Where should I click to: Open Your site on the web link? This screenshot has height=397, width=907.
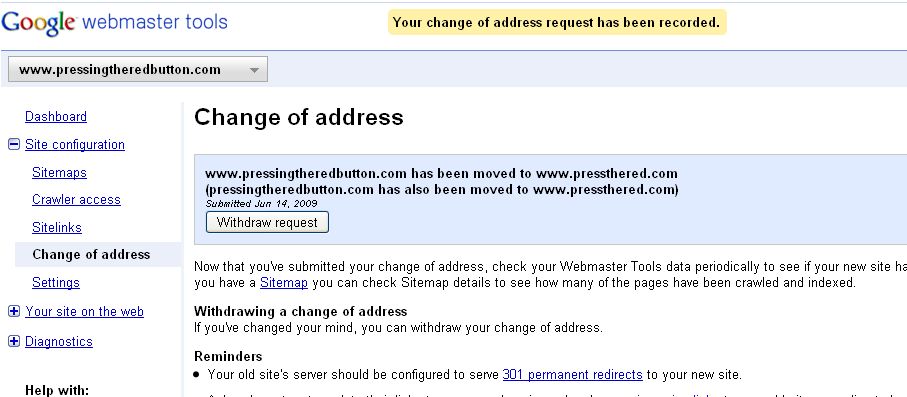tap(84, 311)
